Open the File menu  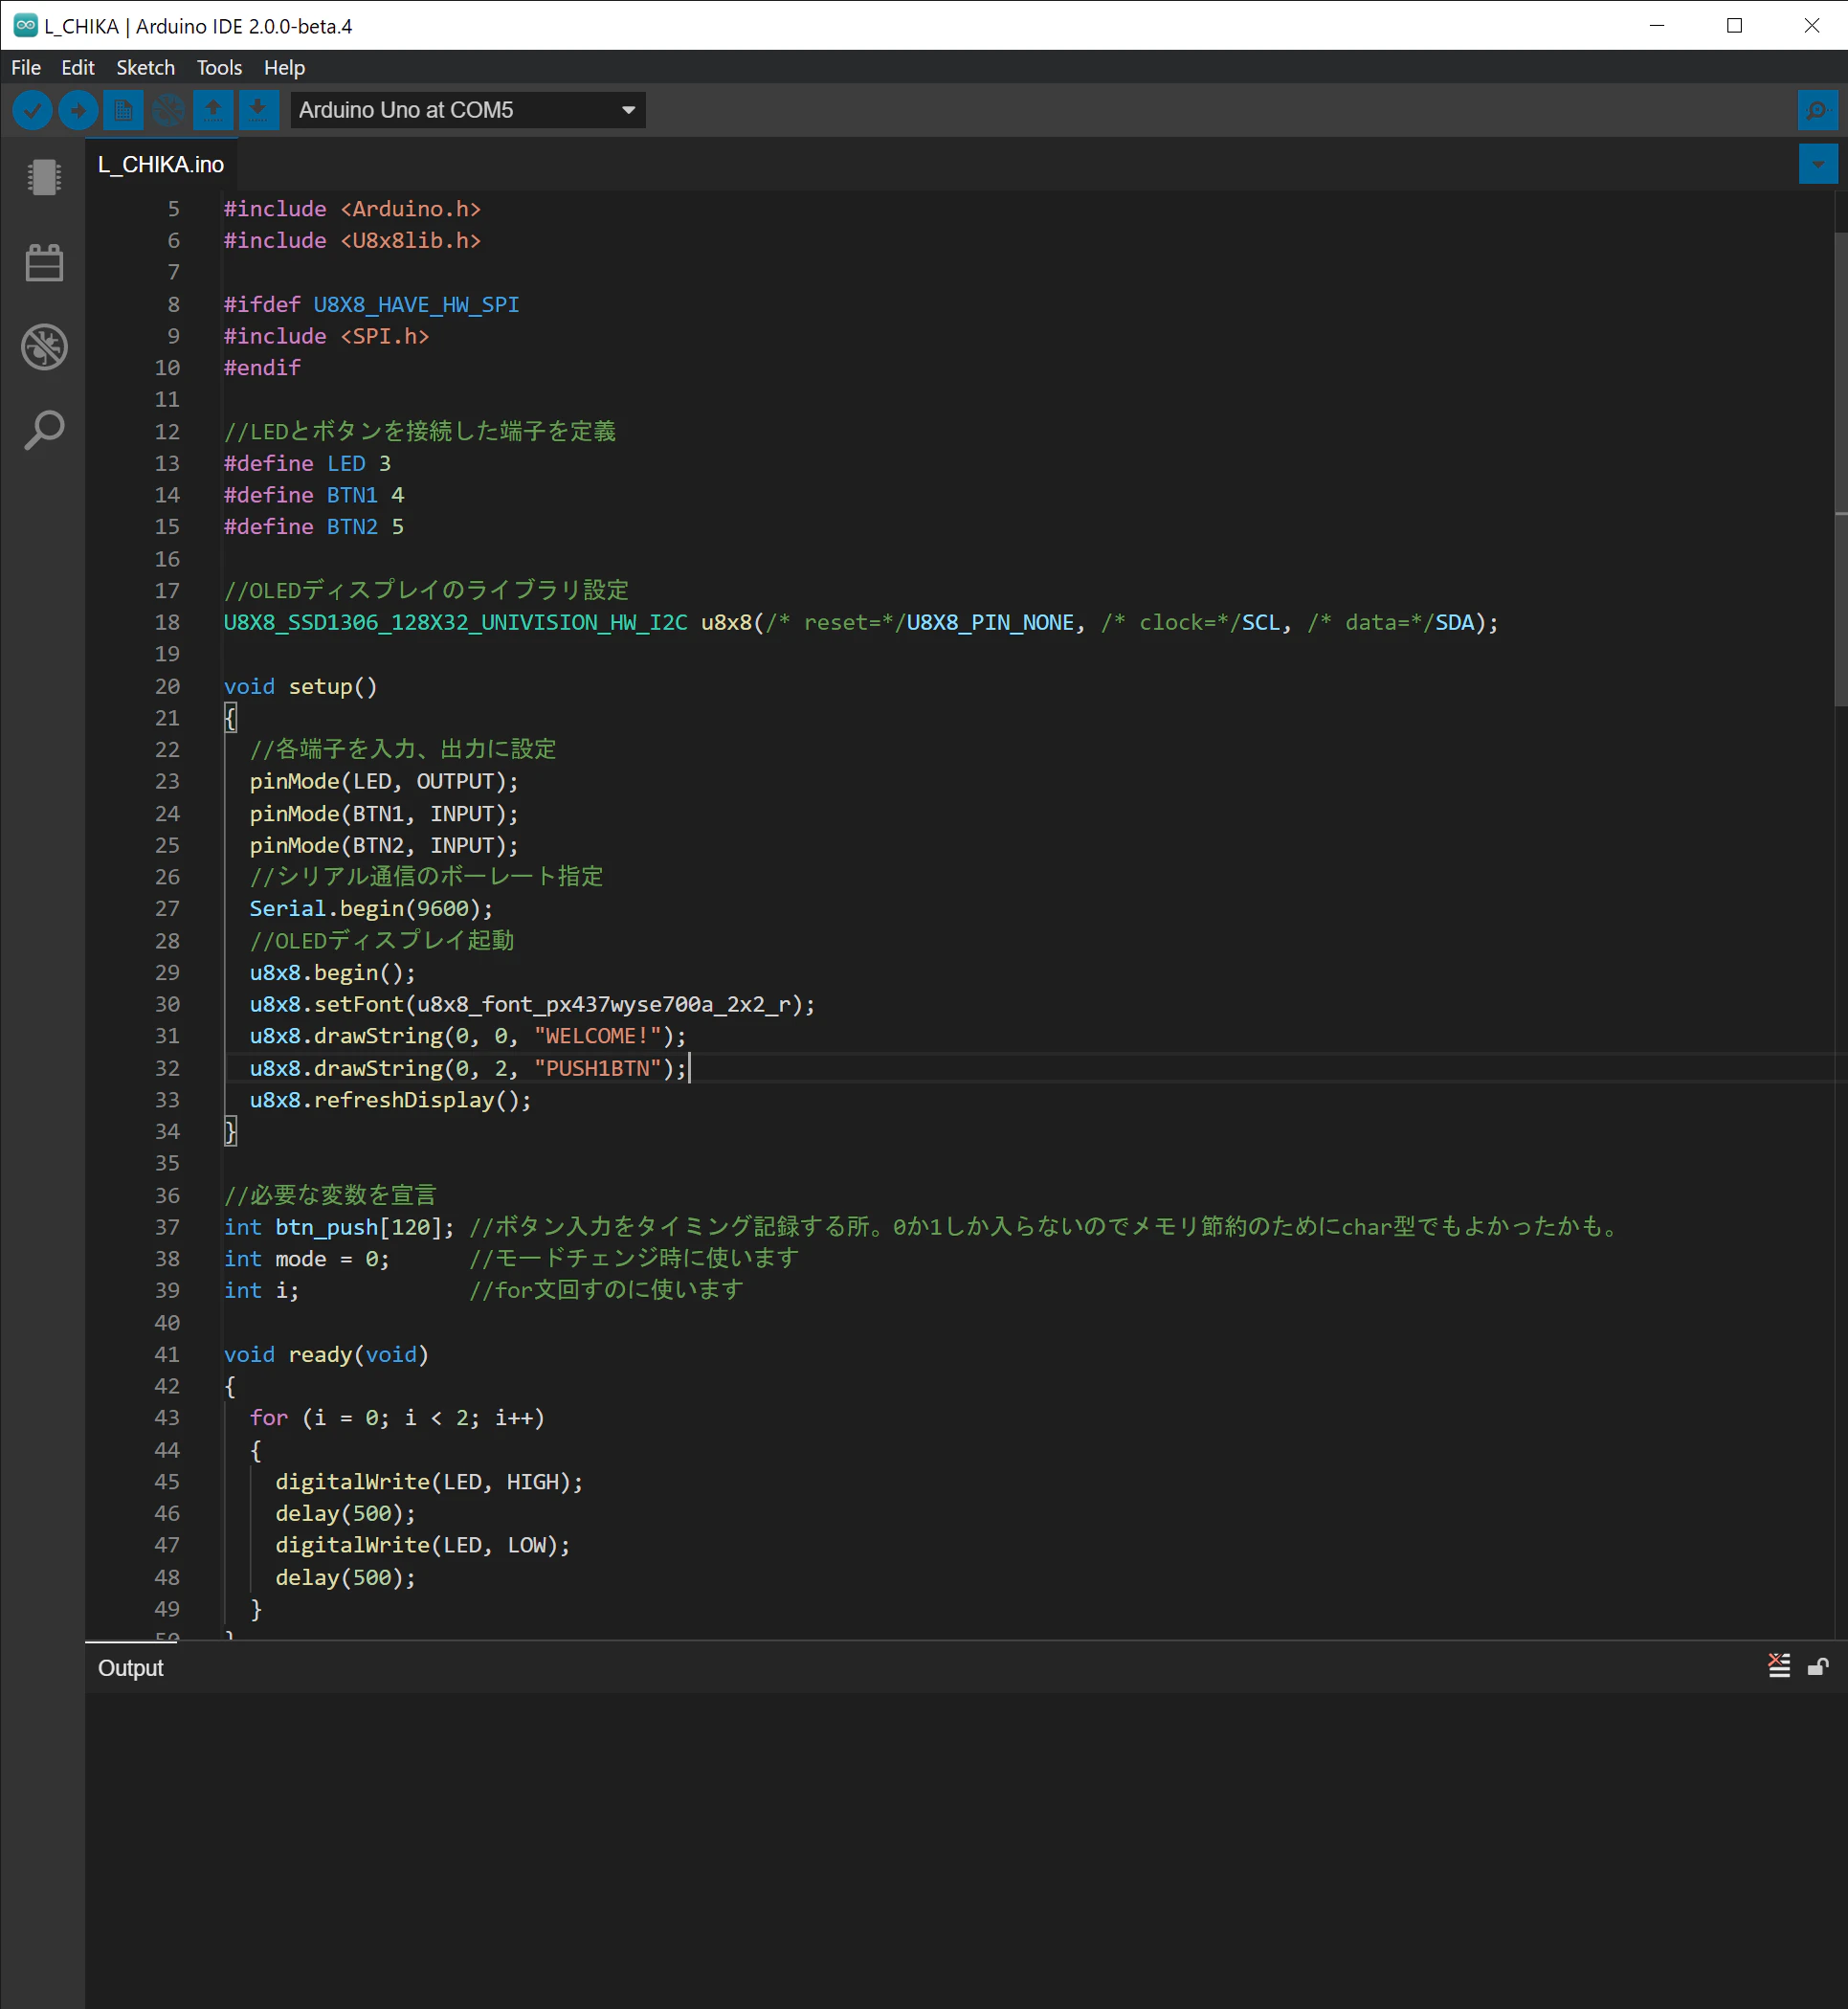26,67
